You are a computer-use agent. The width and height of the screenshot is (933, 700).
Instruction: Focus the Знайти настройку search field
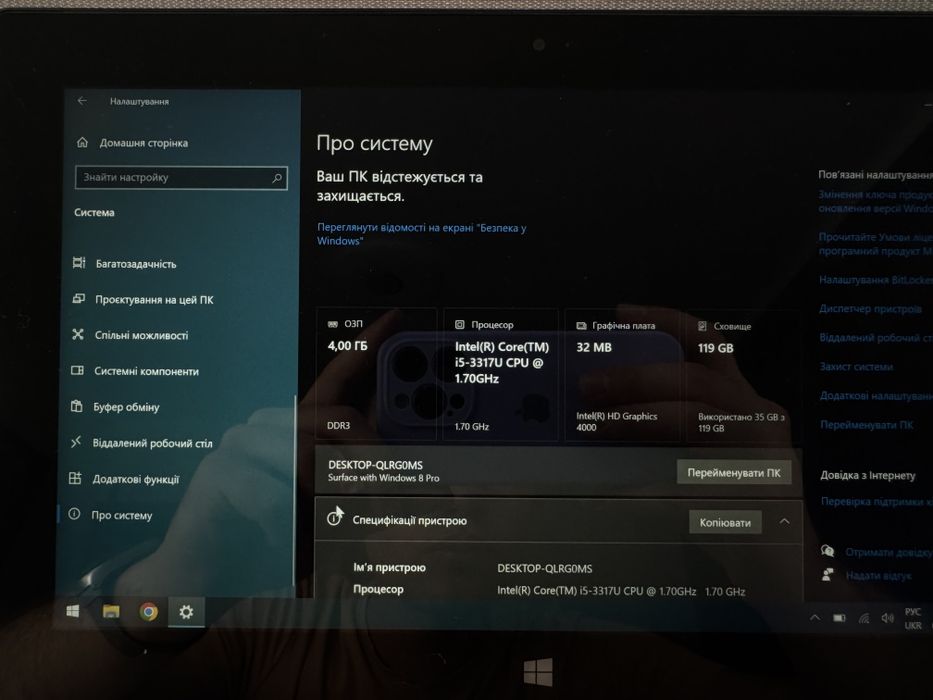(x=181, y=178)
